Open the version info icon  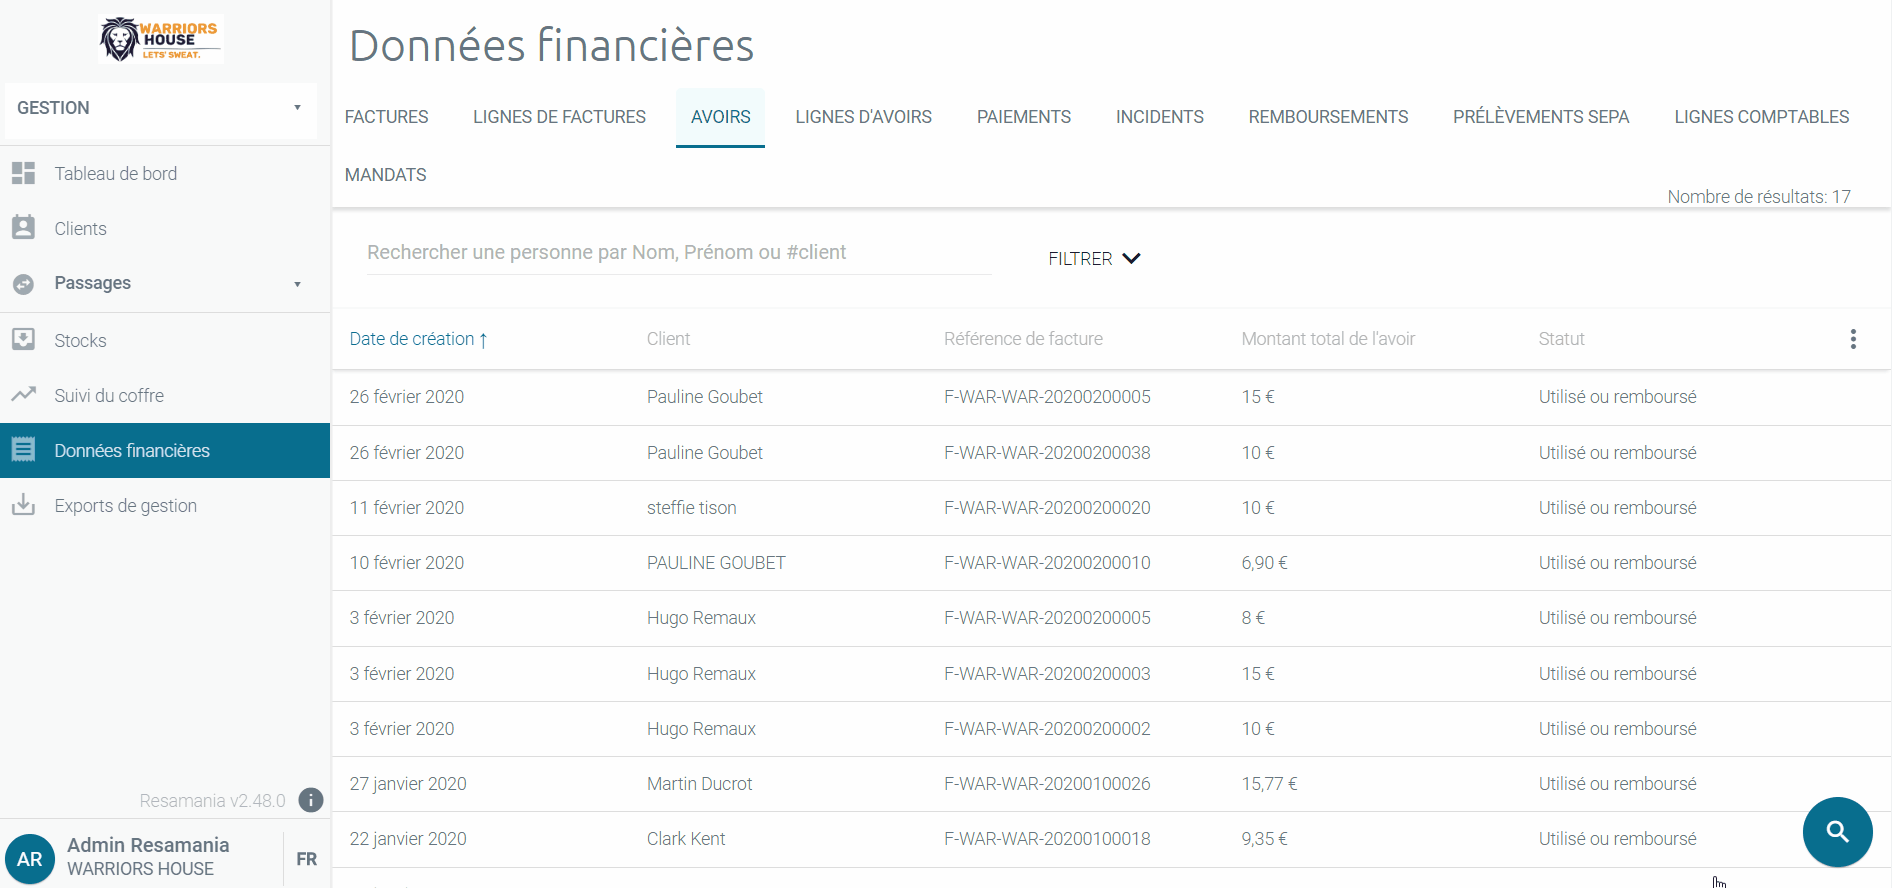[x=311, y=800]
